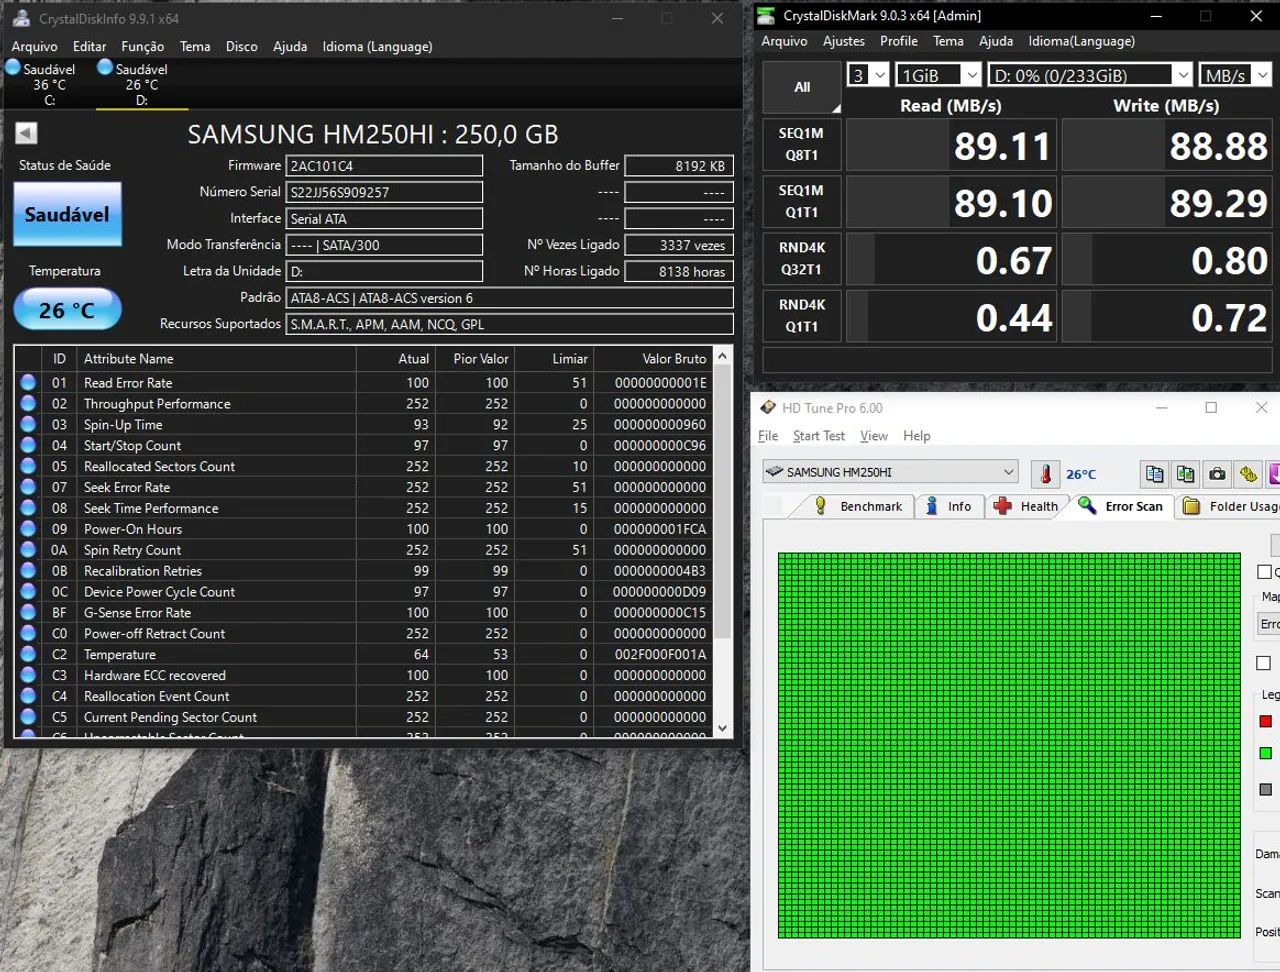Click the All button in CrystalDiskMark

(x=802, y=87)
